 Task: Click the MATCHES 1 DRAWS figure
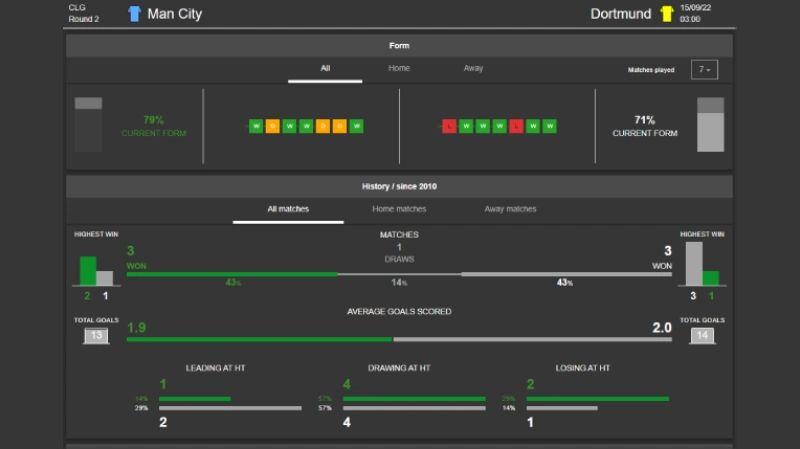[x=399, y=247]
